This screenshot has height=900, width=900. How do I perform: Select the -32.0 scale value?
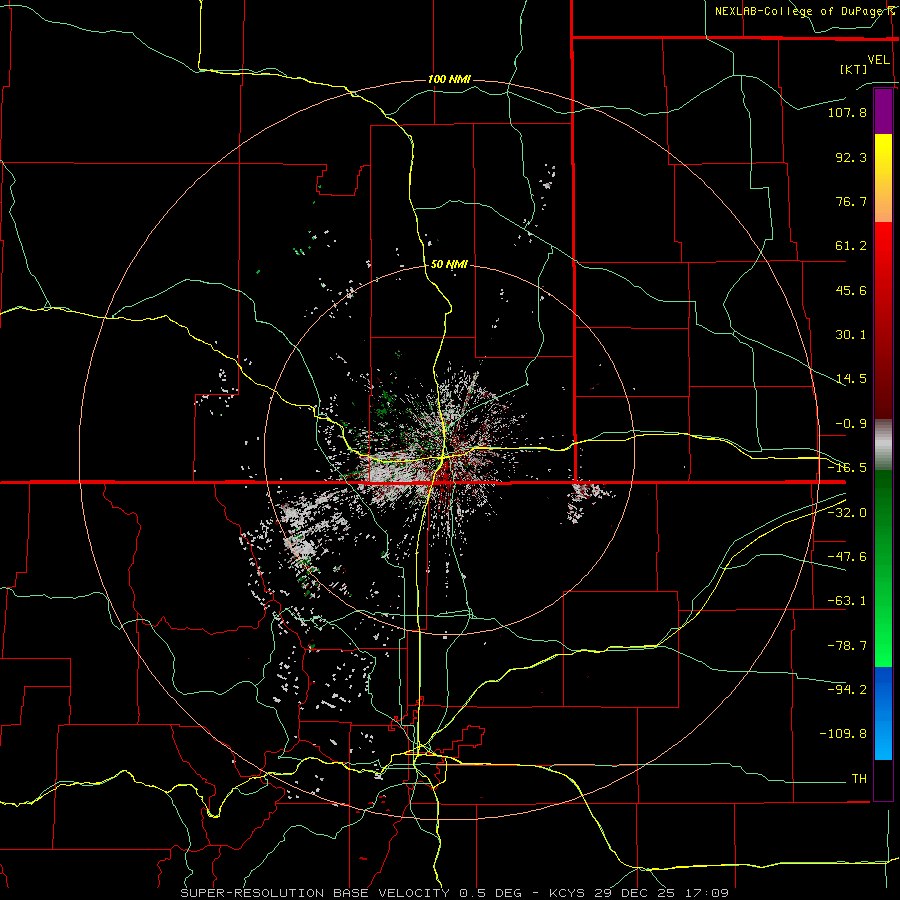tap(847, 513)
